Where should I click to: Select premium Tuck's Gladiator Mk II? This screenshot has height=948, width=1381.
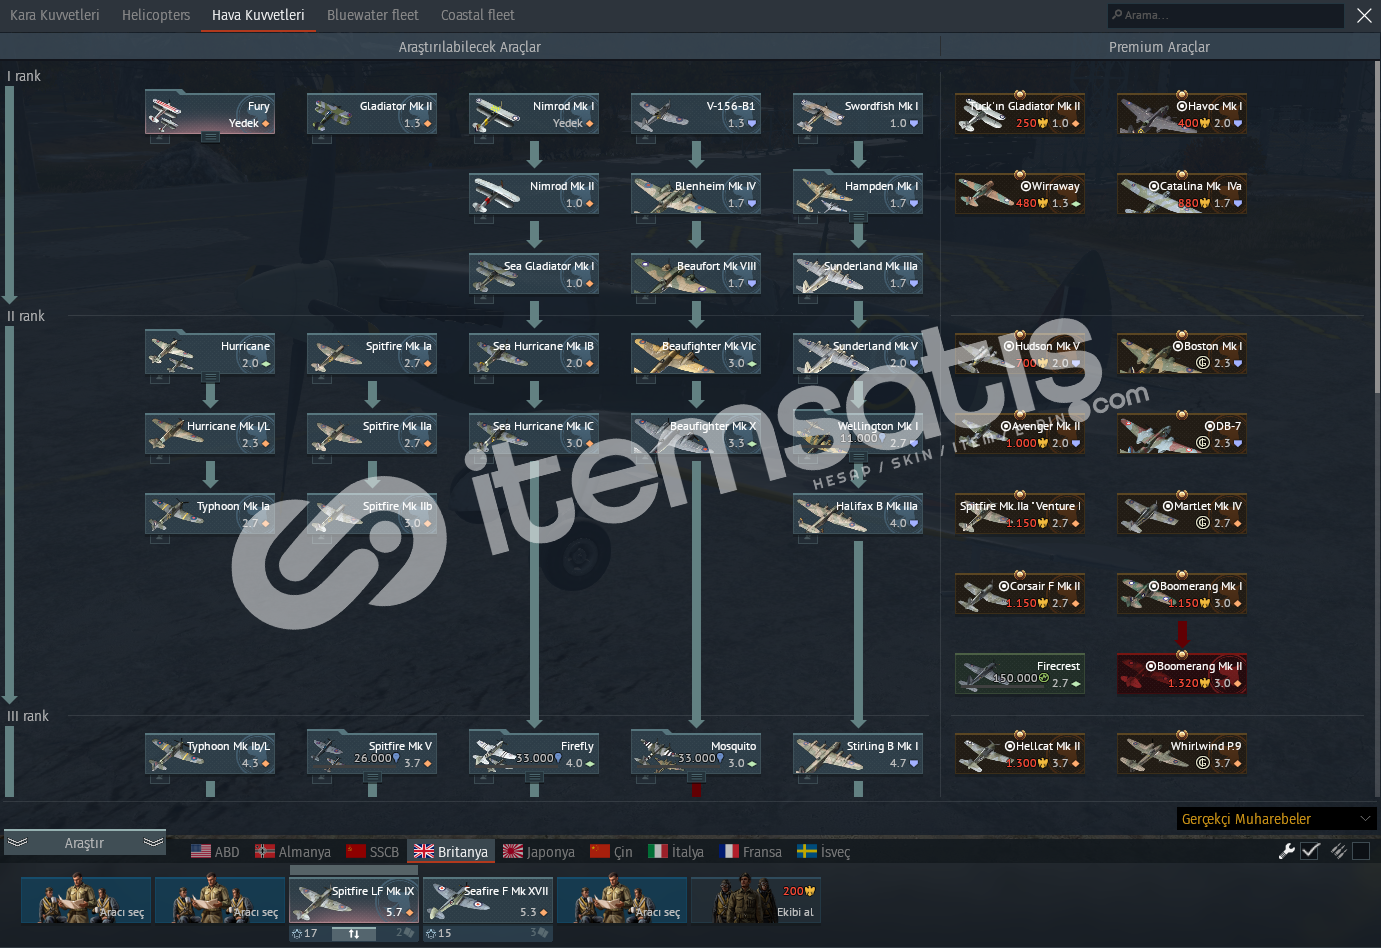pos(1020,113)
